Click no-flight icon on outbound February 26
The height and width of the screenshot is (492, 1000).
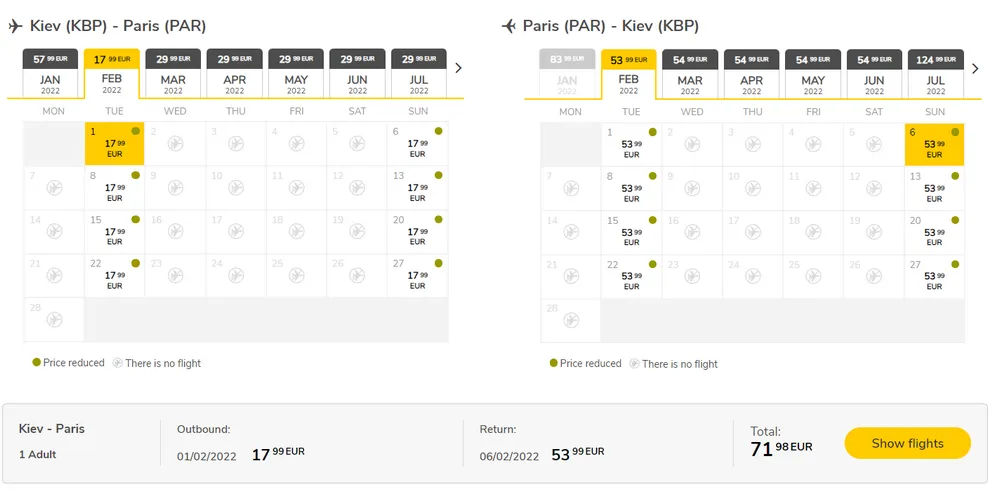pyautogui.click(x=357, y=276)
